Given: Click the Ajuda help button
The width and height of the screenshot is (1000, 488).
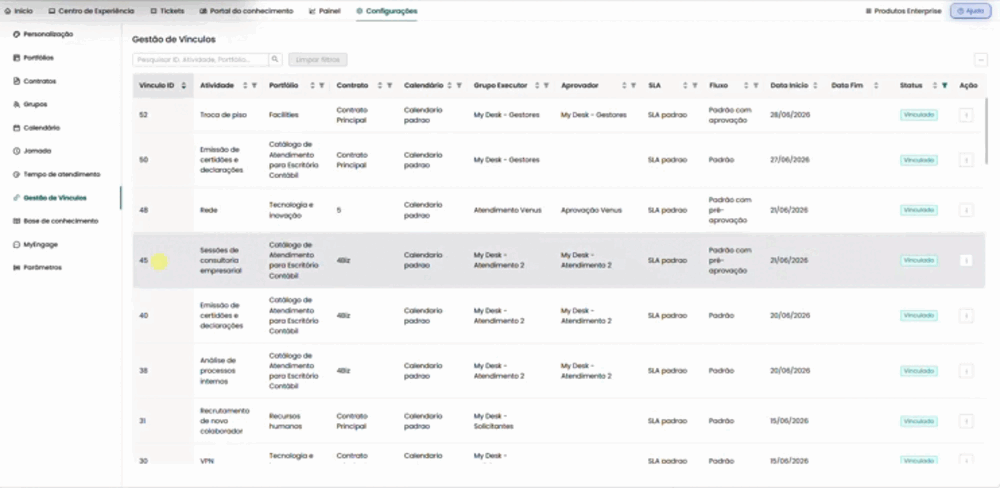Looking at the screenshot, I should coord(971,11).
